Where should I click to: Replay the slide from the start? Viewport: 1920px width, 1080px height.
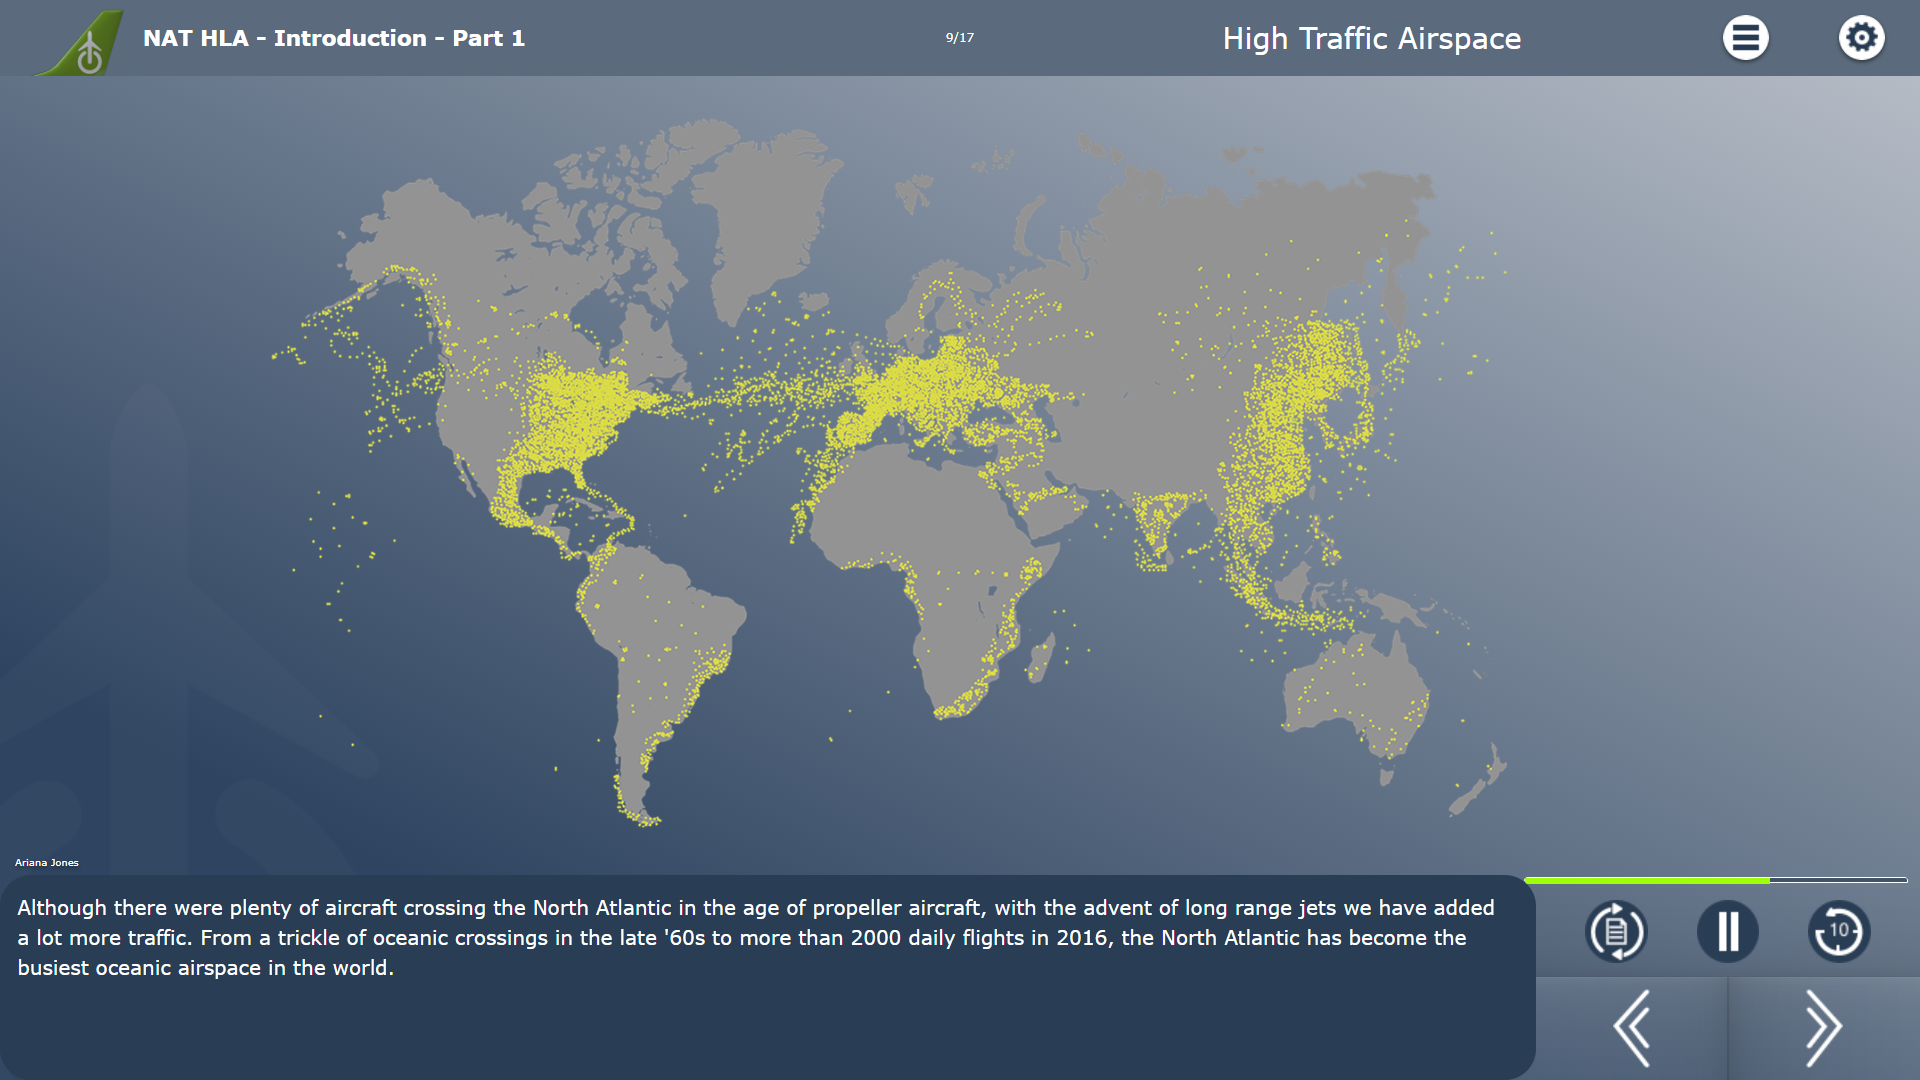click(1616, 931)
